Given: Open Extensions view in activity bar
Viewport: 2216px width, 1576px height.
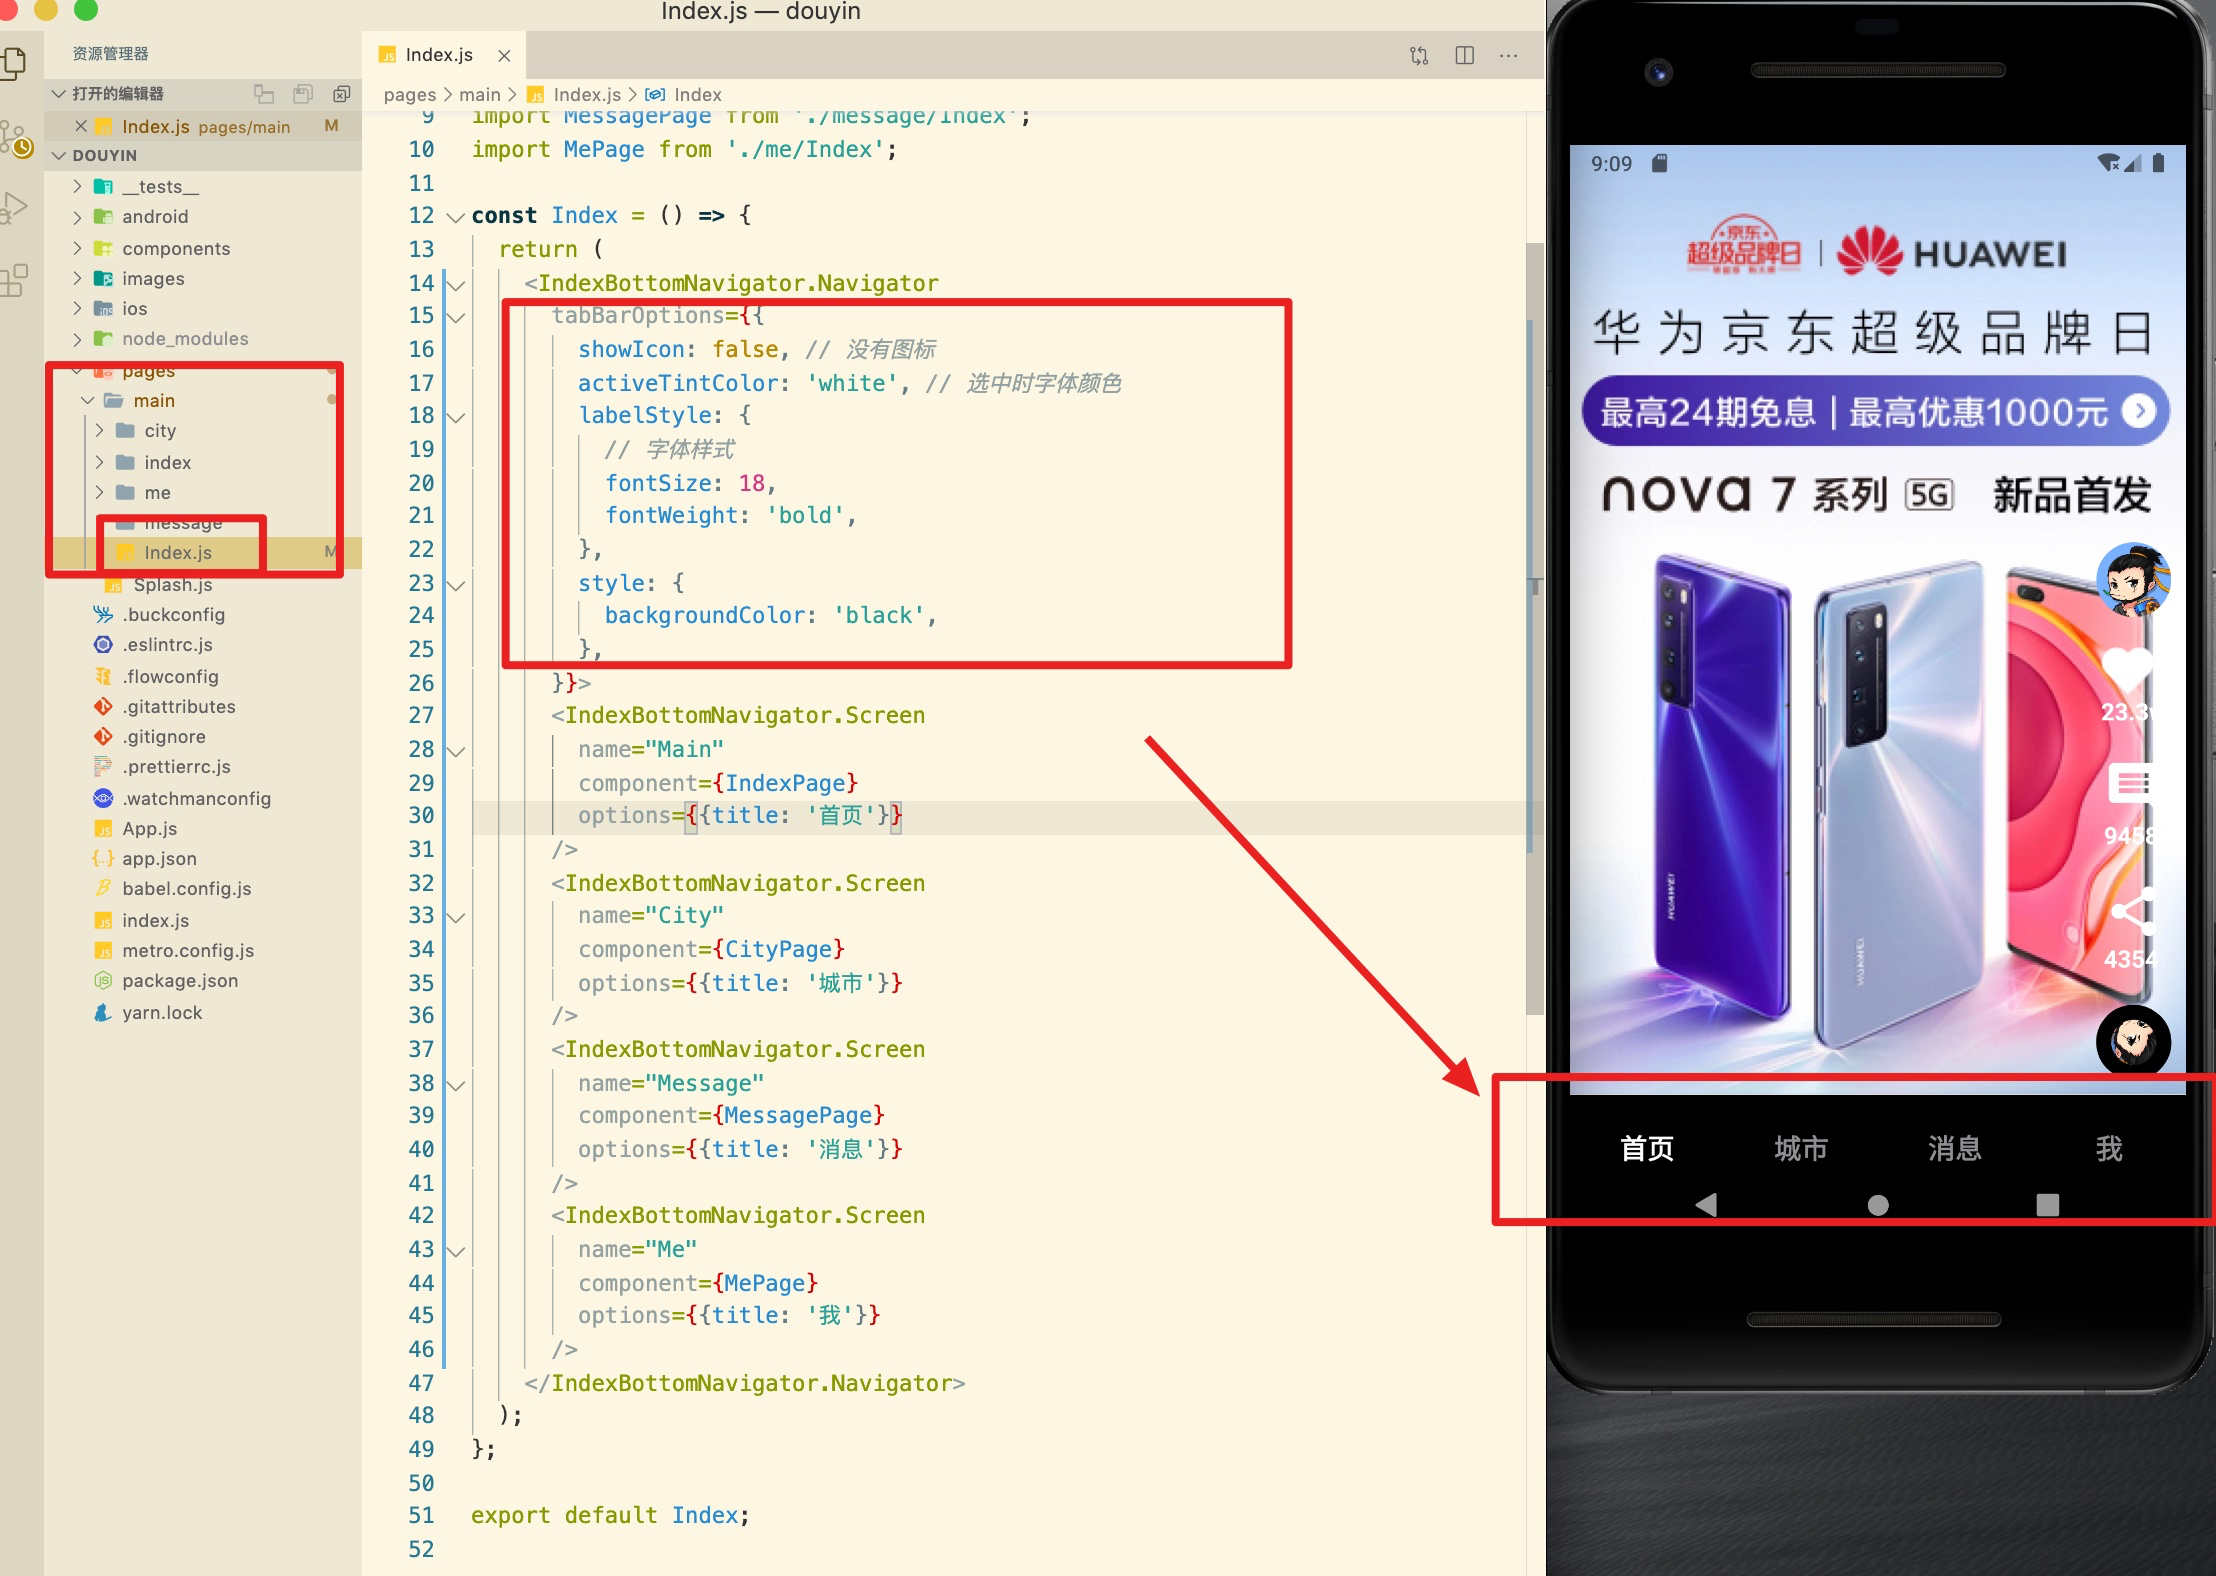Looking at the screenshot, I should (14, 280).
